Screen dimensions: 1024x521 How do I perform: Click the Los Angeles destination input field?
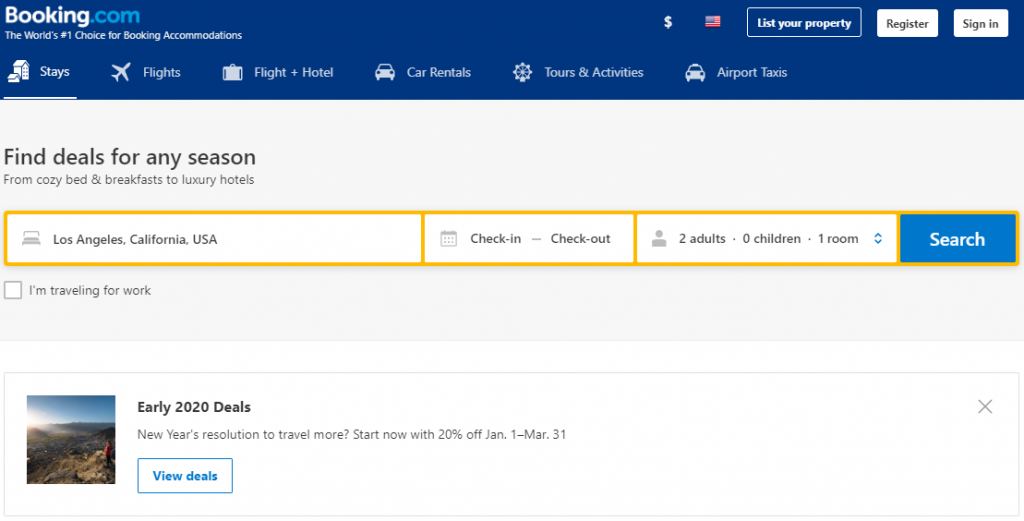click(x=214, y=239)
